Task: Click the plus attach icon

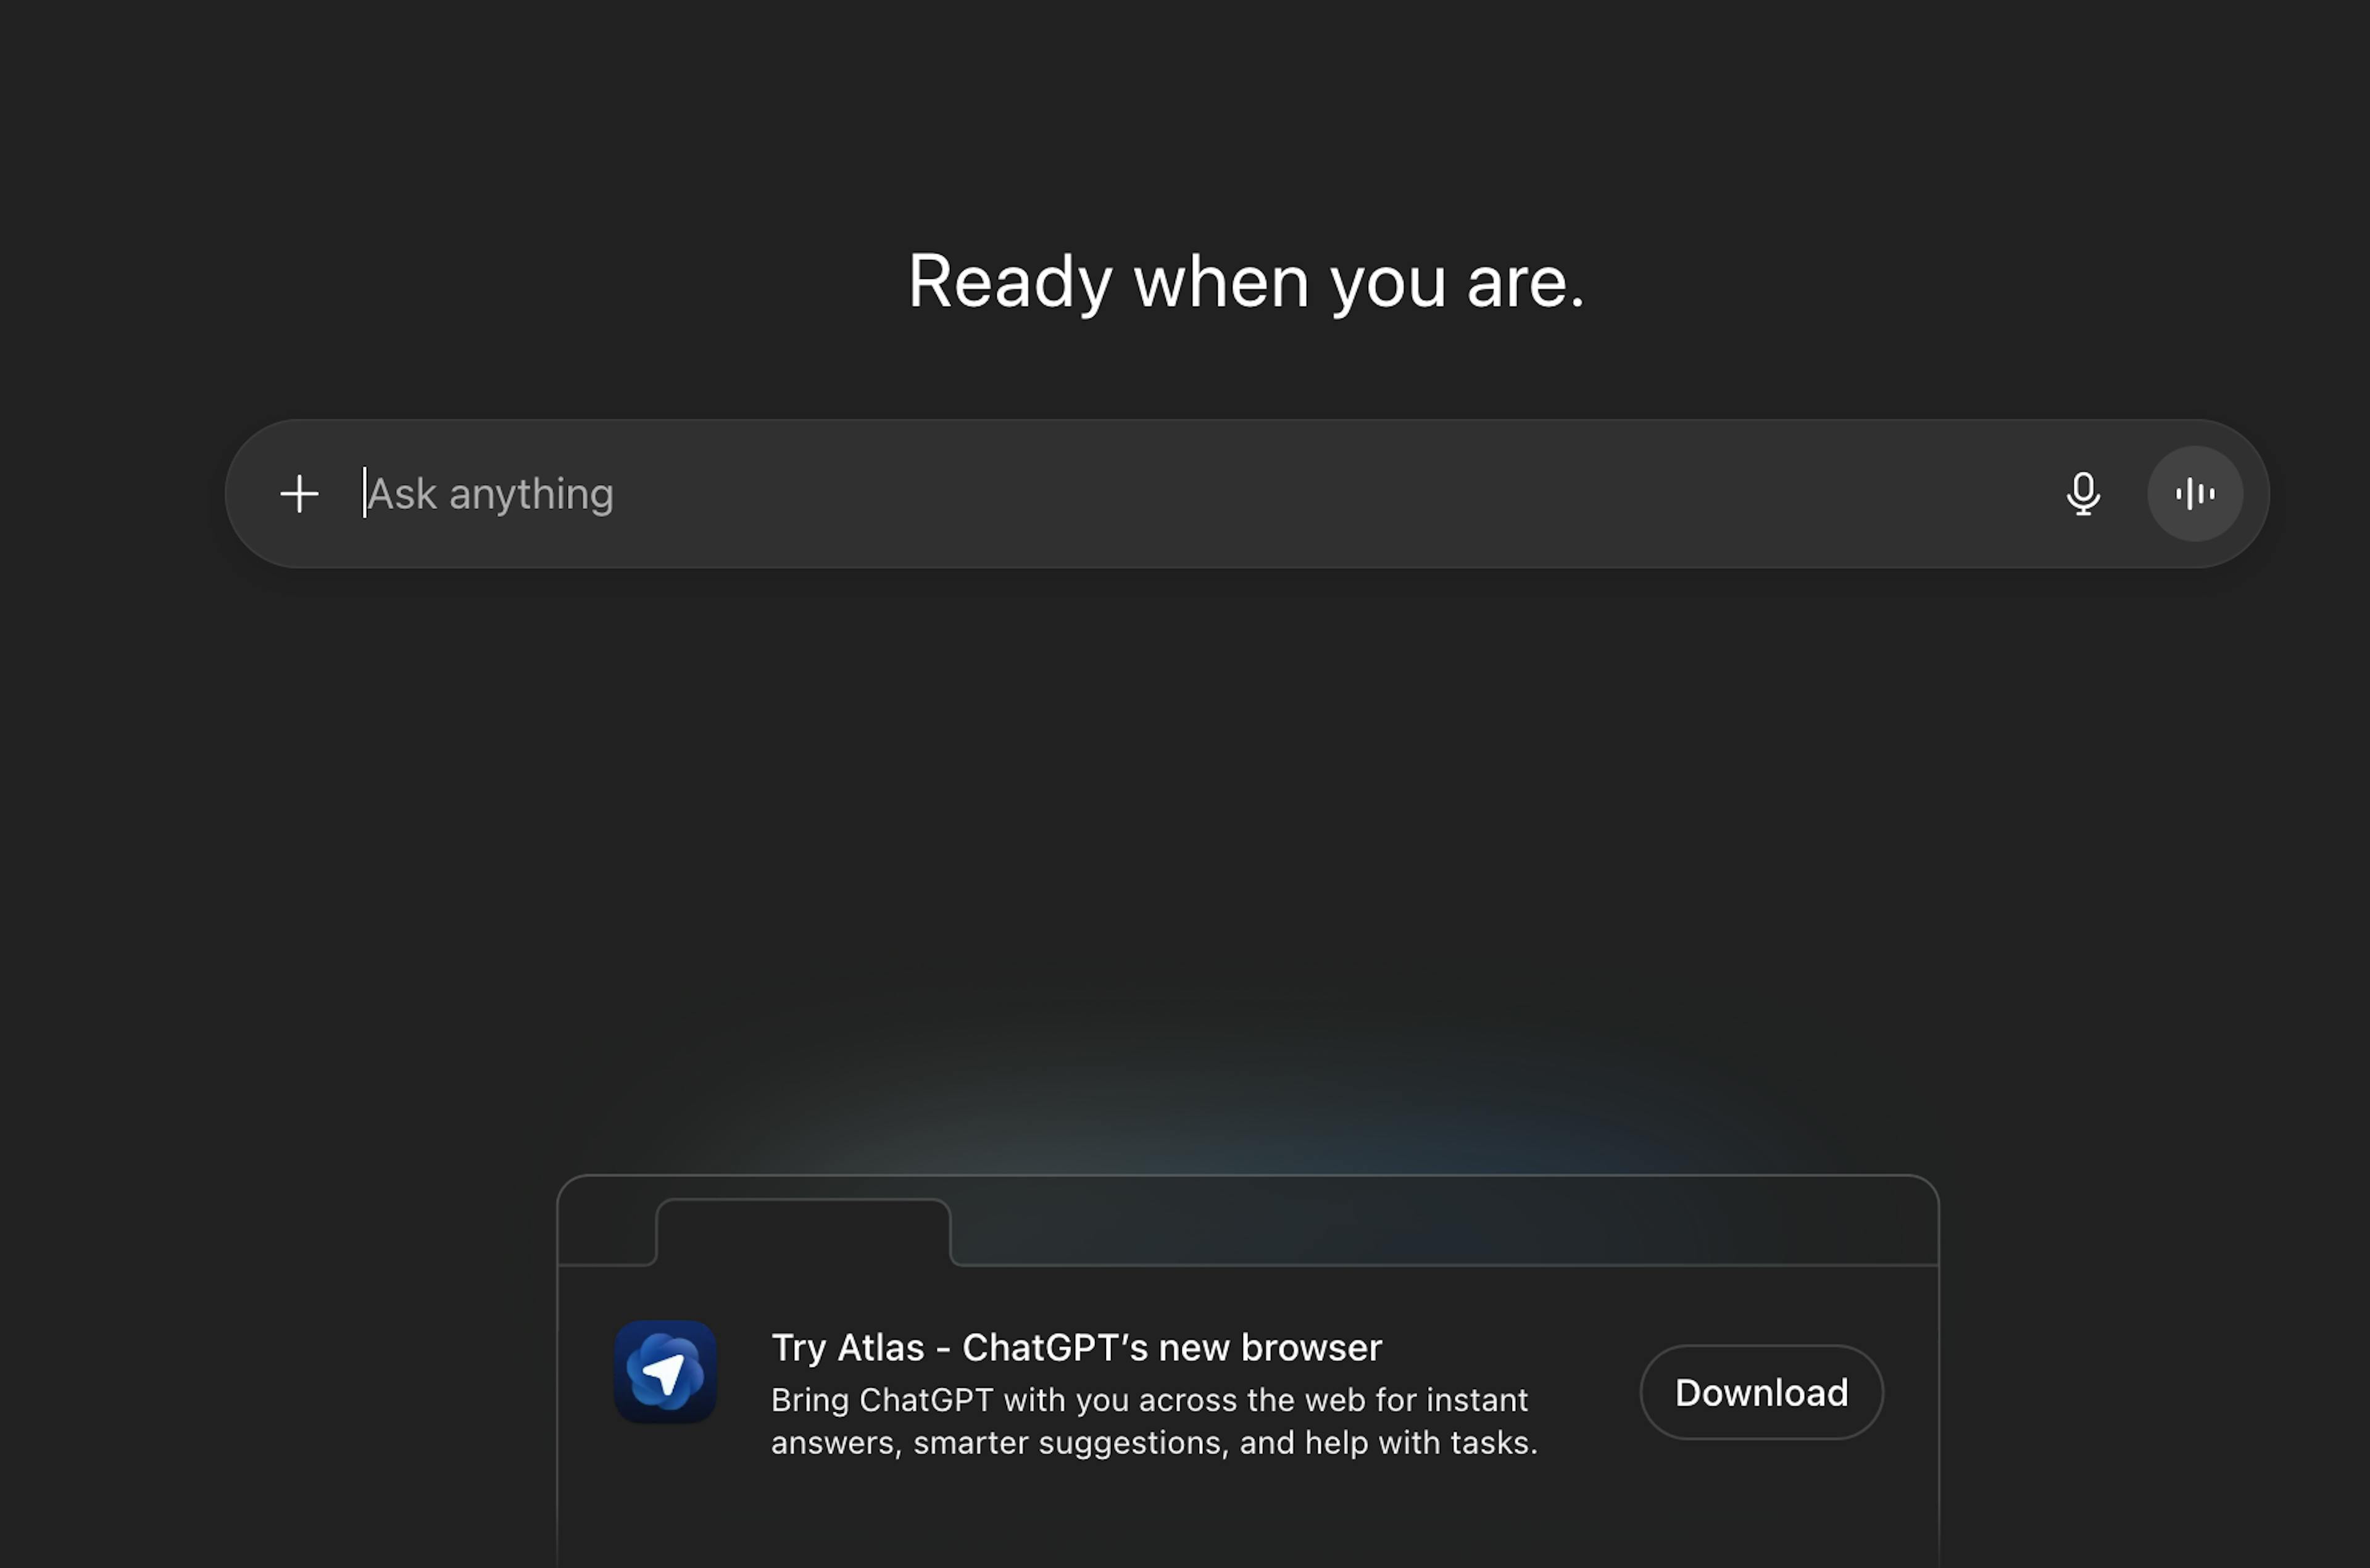Action: (299, 494)
